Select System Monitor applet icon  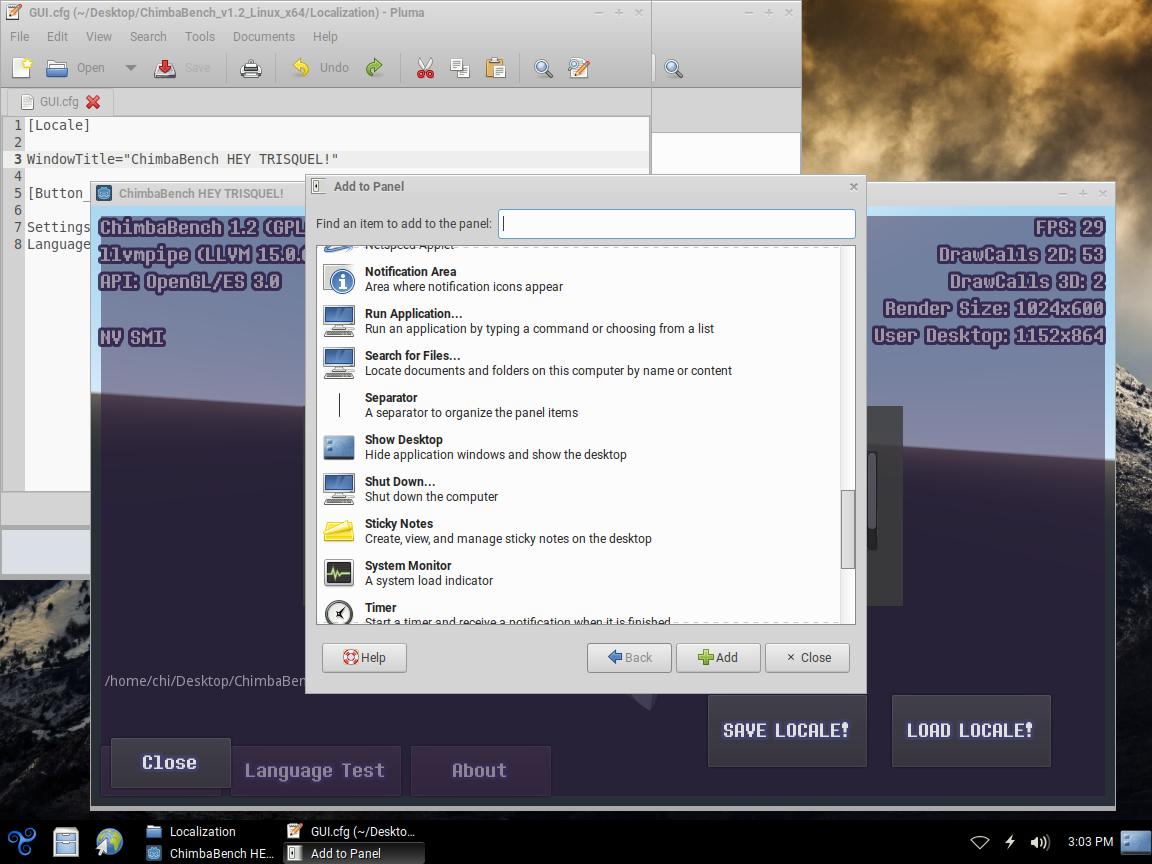pos(339,572)
